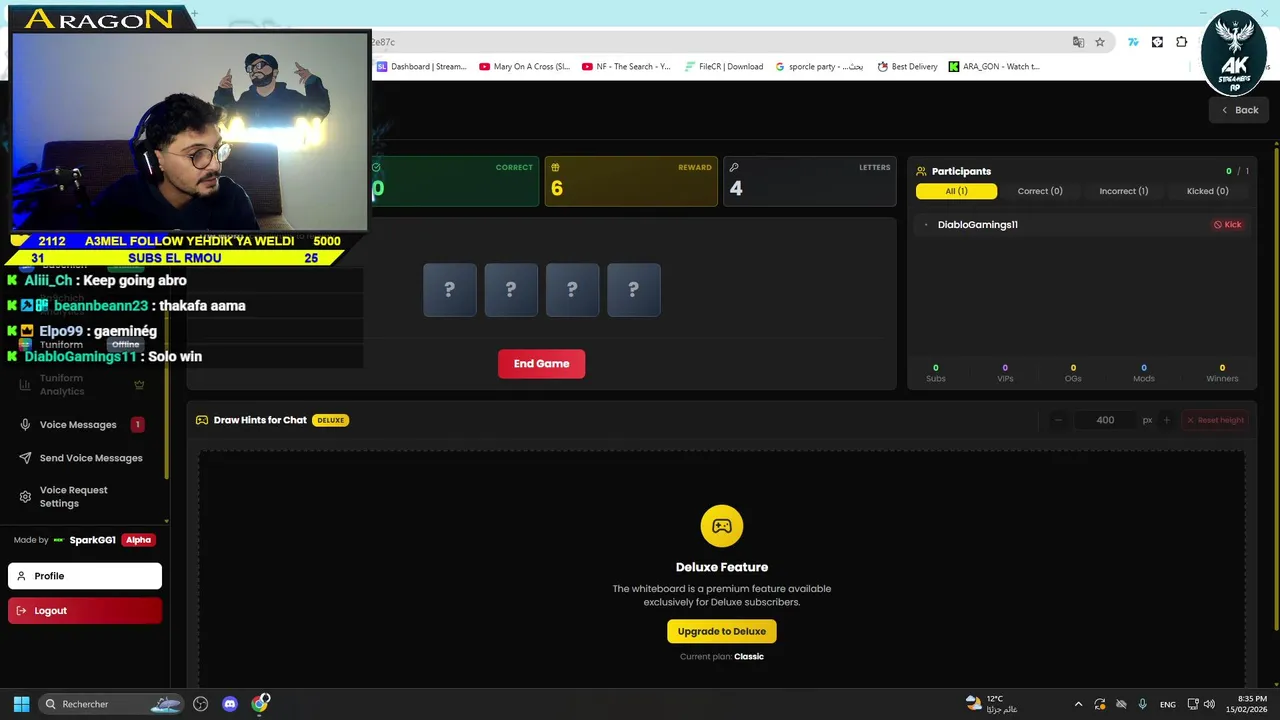Image resolution: width=1280 pixels, height=720 pixels.
Task: Click the dice-shaped extension icon in toolbar
Action: click(x=1157, y=42)
